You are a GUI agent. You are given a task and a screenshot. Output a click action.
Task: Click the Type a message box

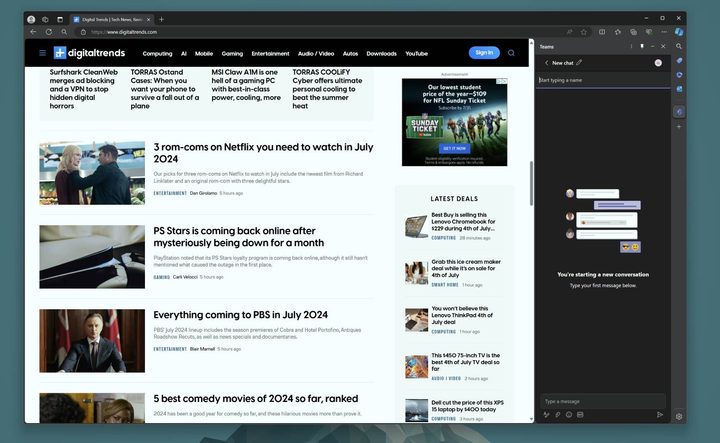pyautogui.click(x=603, y=402)
